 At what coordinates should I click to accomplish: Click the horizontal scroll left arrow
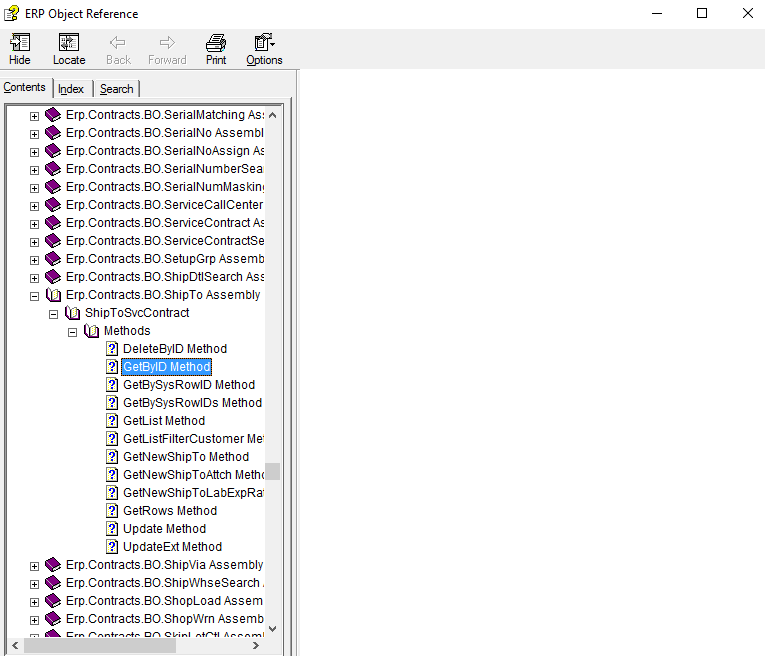tap(15, 646)
